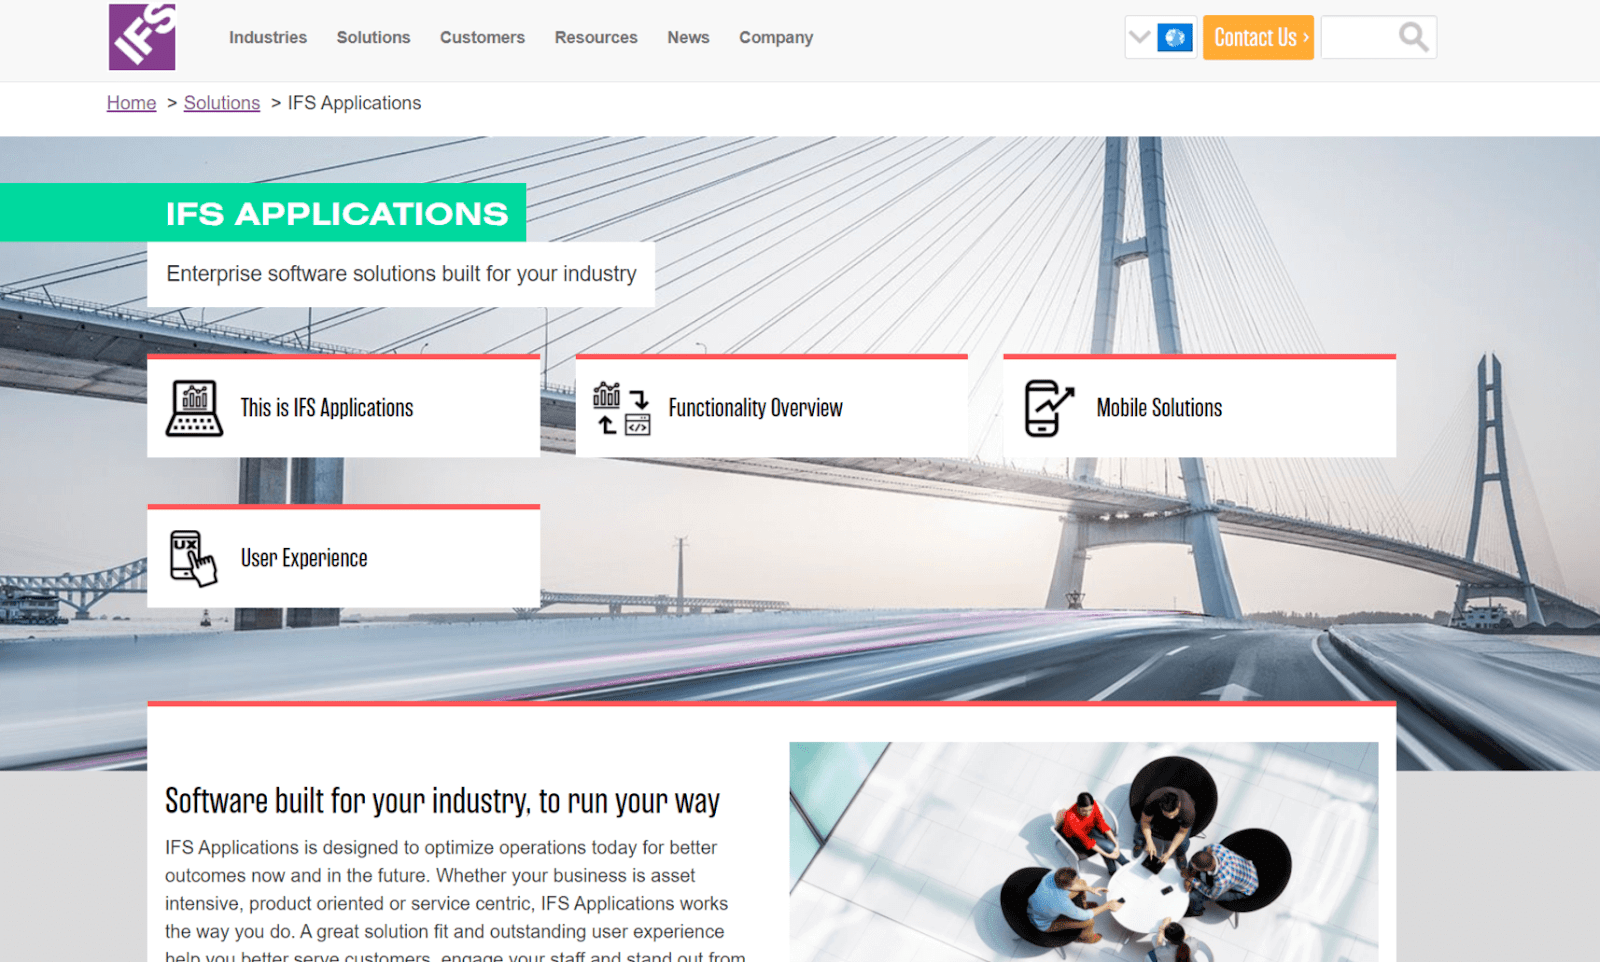The height and width of the screenshot is (962, 1600).
Task: Click the IFS logo
Action: tap(142, 37)
